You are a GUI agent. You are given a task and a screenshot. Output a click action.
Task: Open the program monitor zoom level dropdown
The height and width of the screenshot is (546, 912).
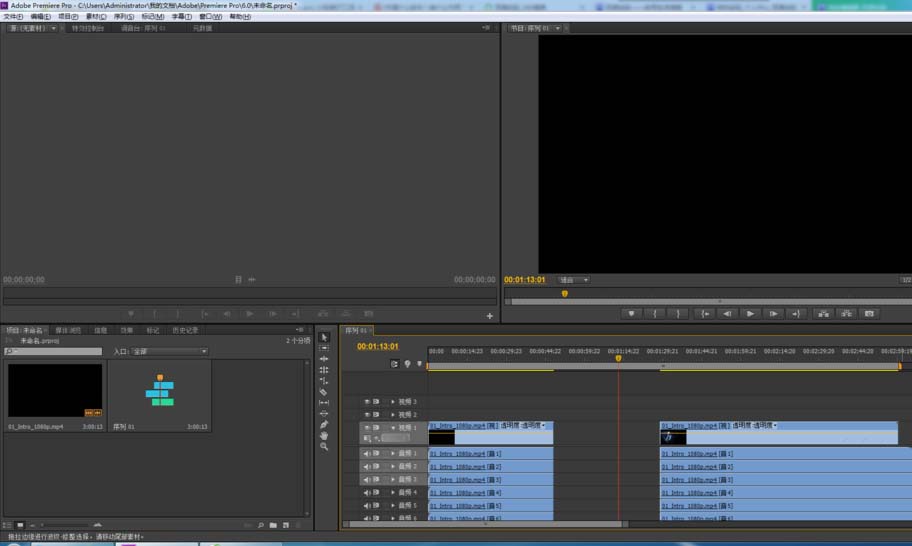(x=573, y=280)
